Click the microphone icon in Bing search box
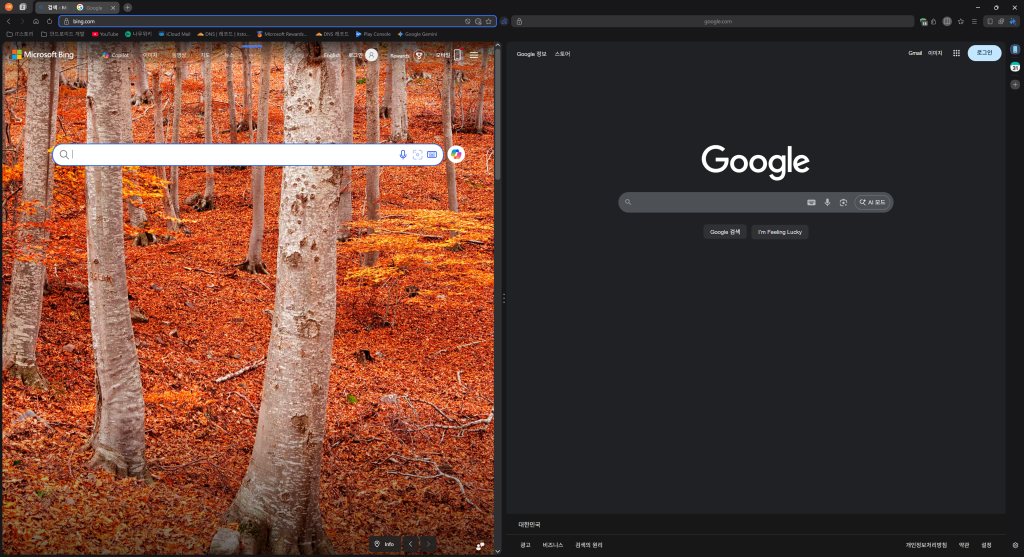Image resolution: width=1024 pixels, height=557 pixels. pyautogui.click(x=403, y=155)
